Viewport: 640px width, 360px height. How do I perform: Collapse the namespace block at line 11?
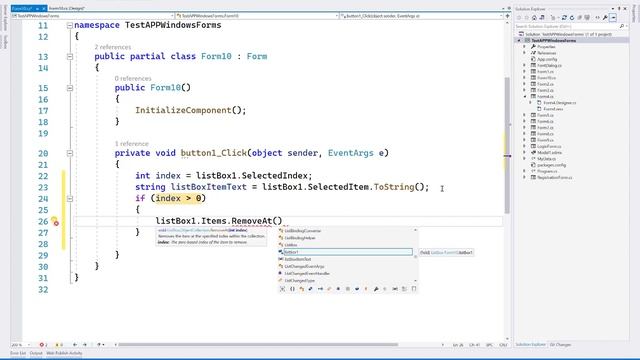70,25
